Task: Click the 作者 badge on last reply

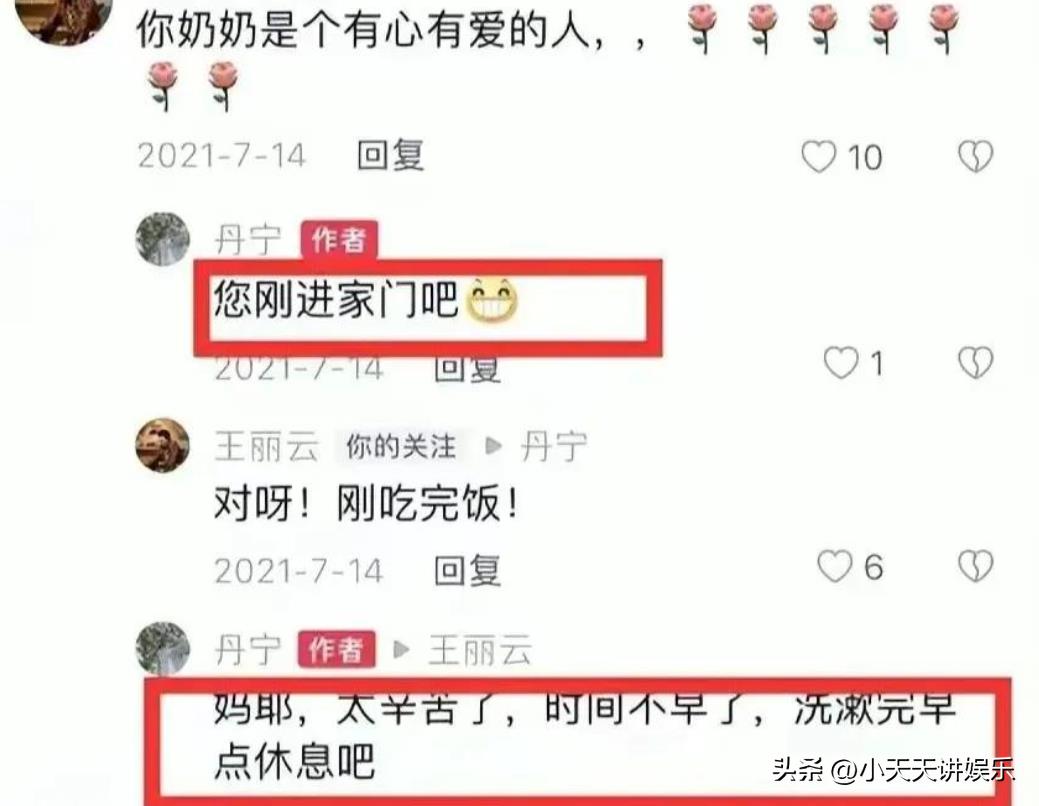Action: pyautogui.click(x=337, y=650)
